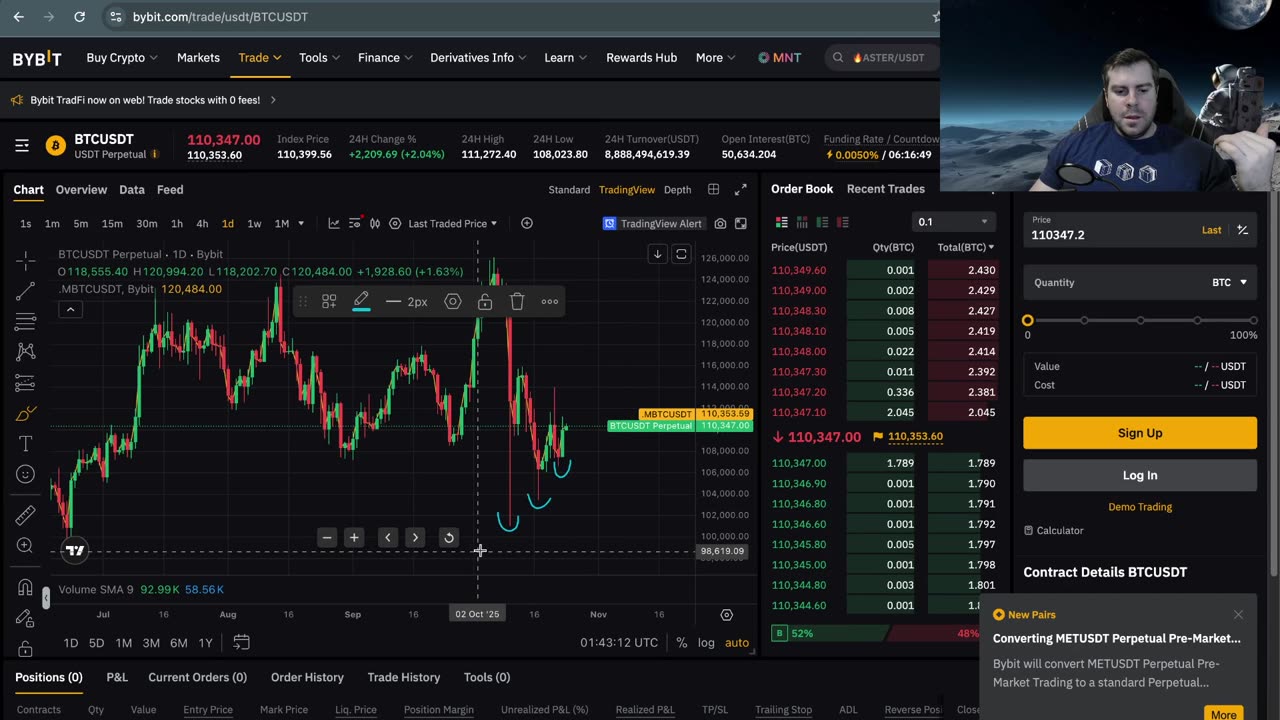1280x720 pixels.
Task: Activate the zoom in tool
Action: pyautogui.click(x=26, y=545)
